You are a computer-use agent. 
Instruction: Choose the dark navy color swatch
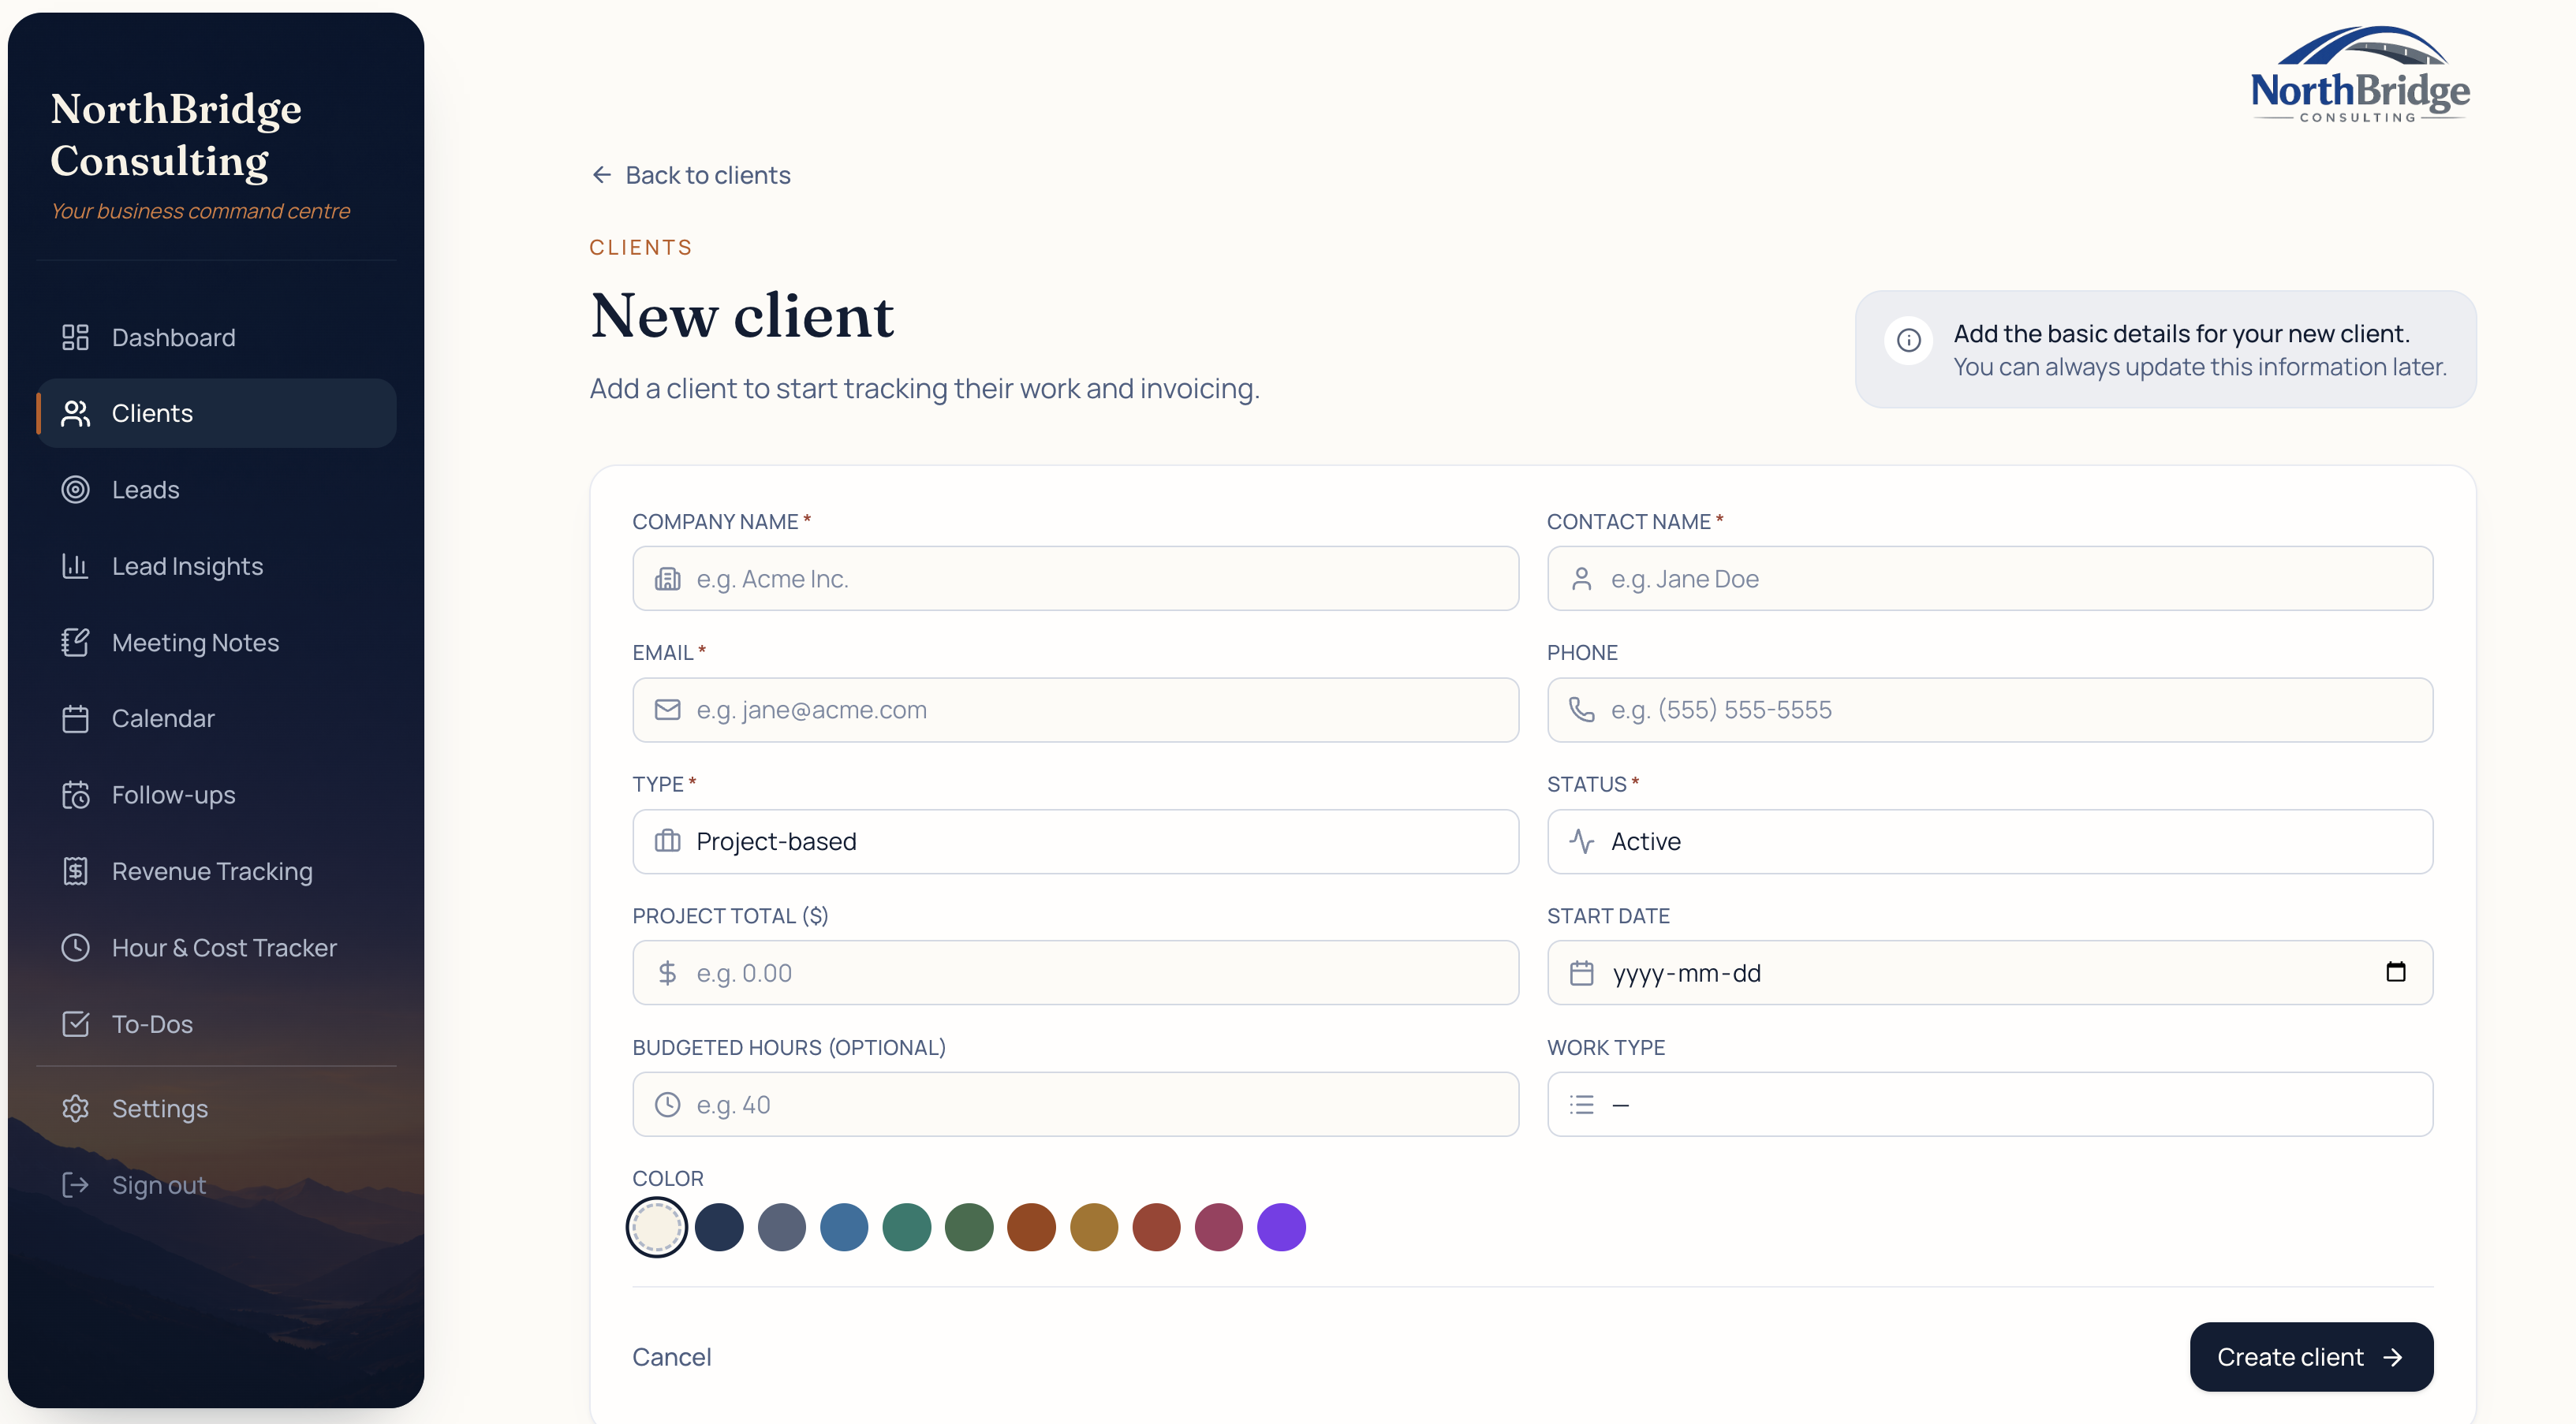719,1227
